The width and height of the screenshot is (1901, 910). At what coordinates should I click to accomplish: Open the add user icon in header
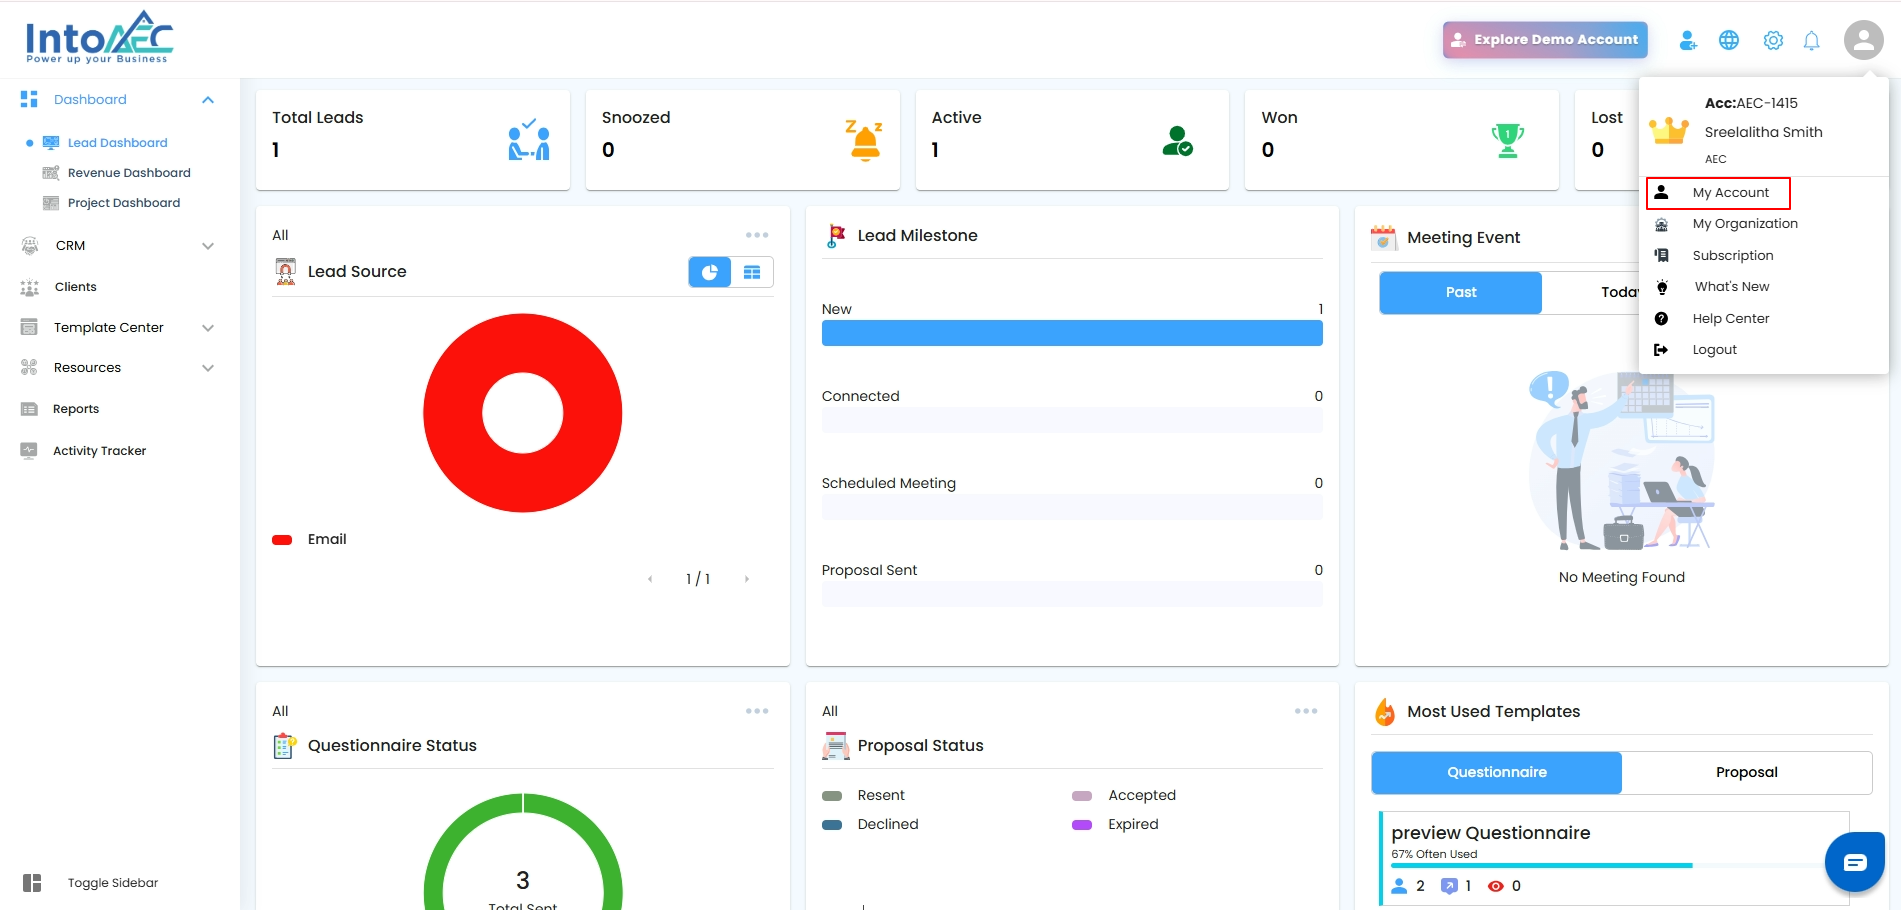[1688, 40]
